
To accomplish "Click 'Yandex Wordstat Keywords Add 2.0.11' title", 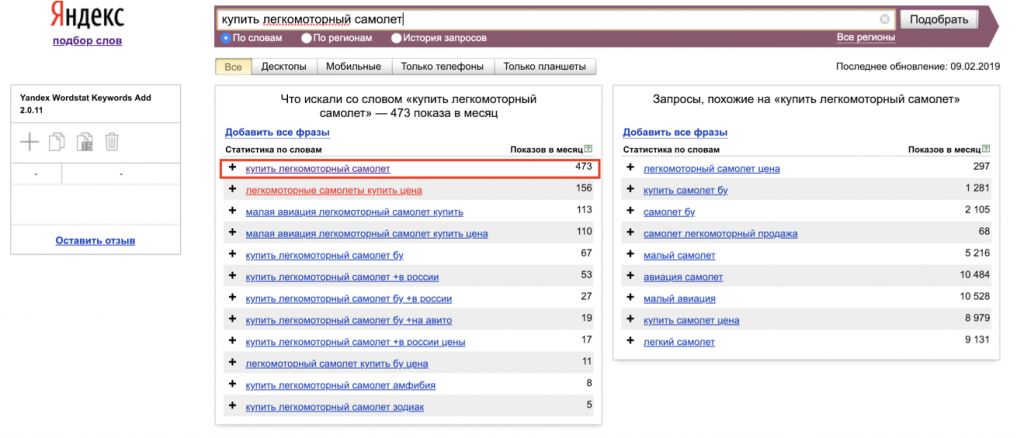I will pyautogui.click(x=86, y=104).
